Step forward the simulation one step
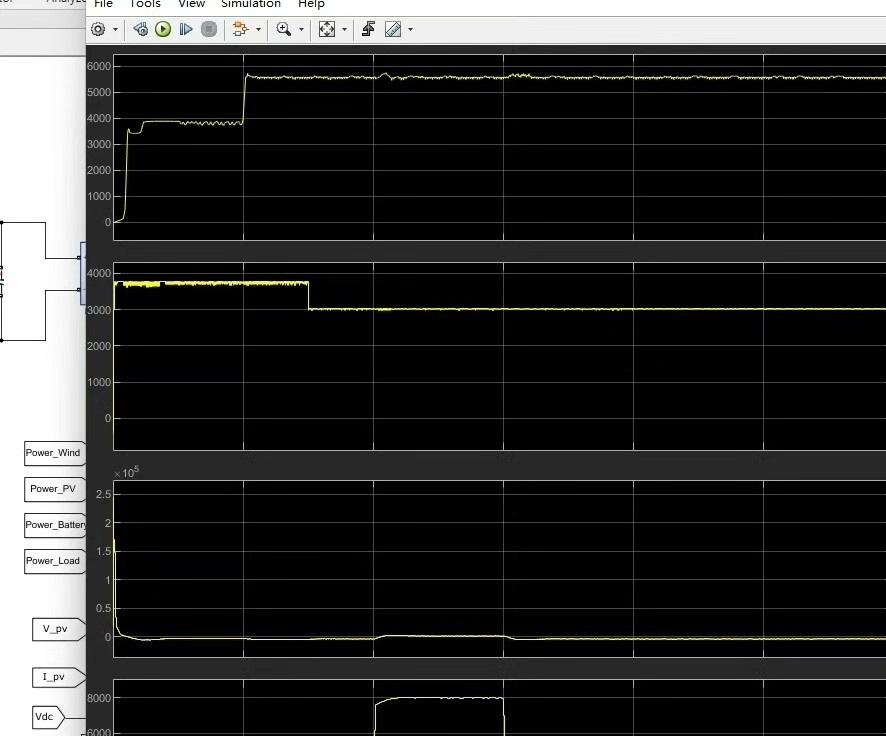This screenshot has height=736, width=886. (186, 29)
